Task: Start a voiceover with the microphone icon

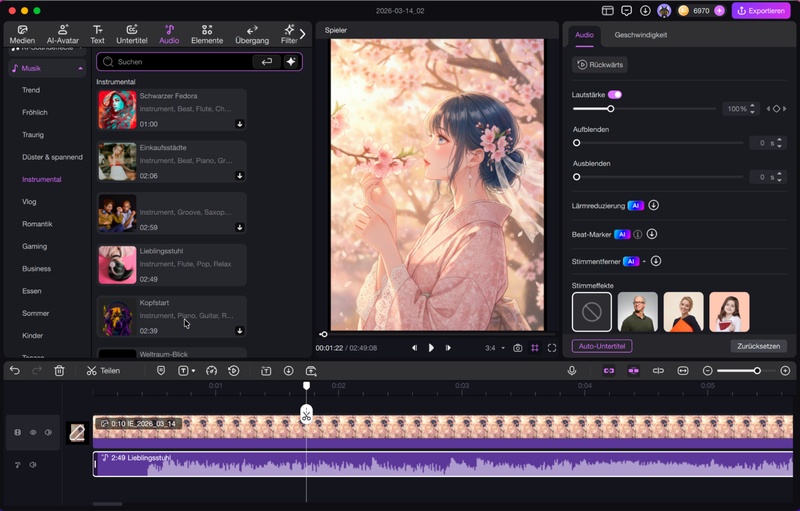Action: [x=572, y=370]
